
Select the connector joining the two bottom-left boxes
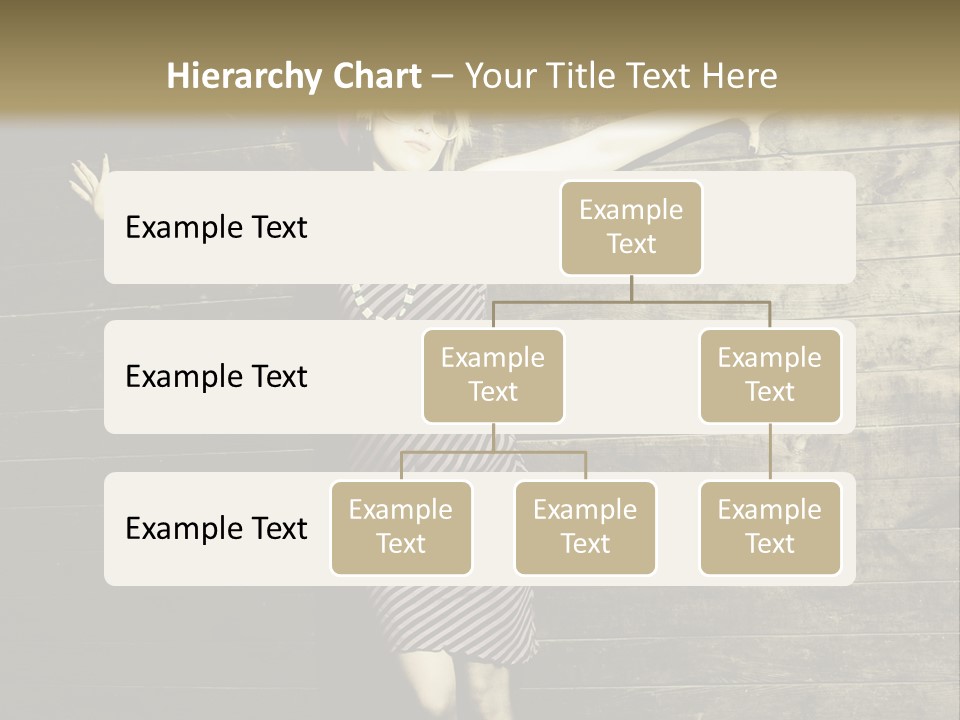click(x=493, y=452)
